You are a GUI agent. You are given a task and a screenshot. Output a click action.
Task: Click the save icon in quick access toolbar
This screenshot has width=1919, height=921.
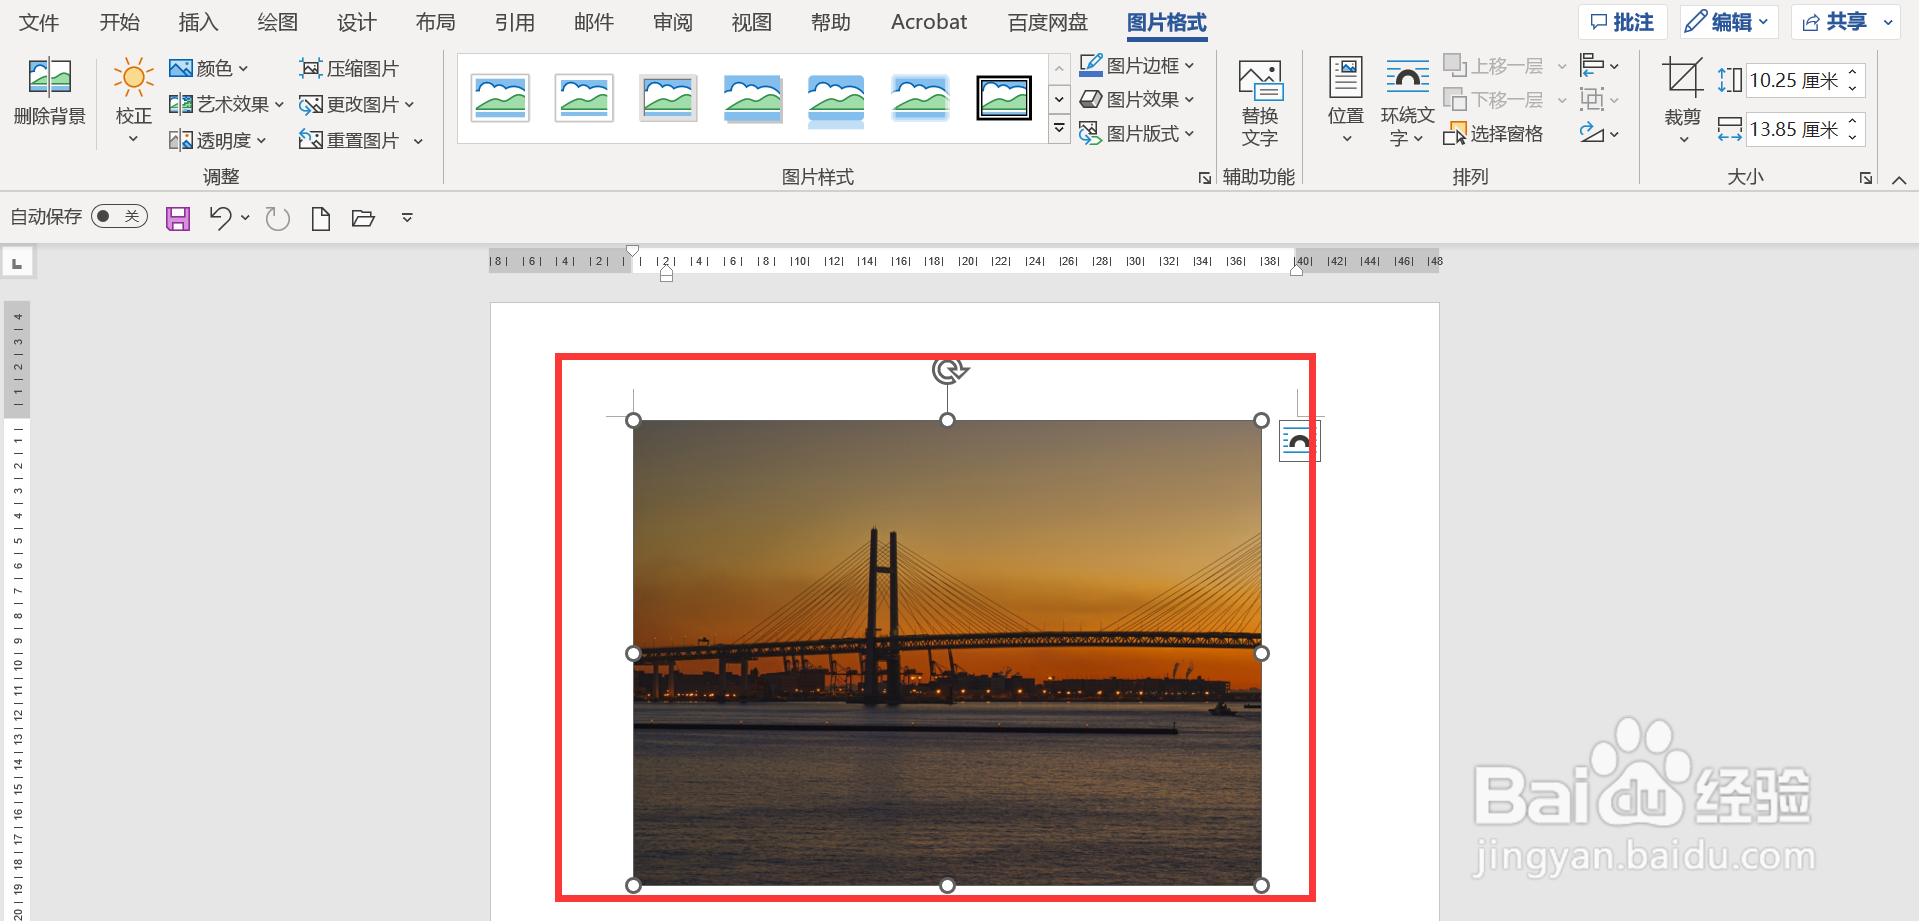(x=178, y=219)
